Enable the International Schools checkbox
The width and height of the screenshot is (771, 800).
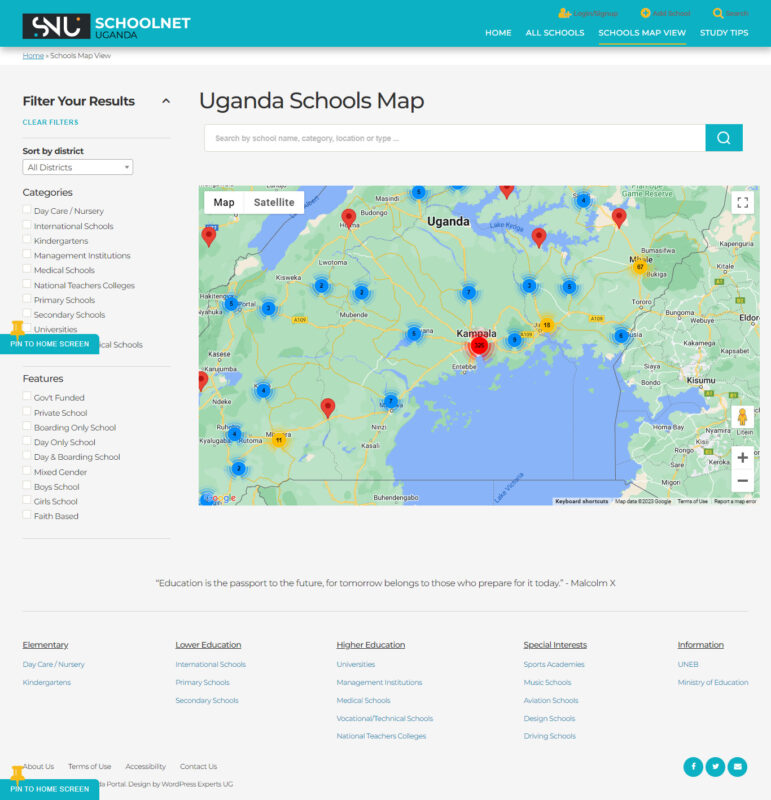[27, 226]
